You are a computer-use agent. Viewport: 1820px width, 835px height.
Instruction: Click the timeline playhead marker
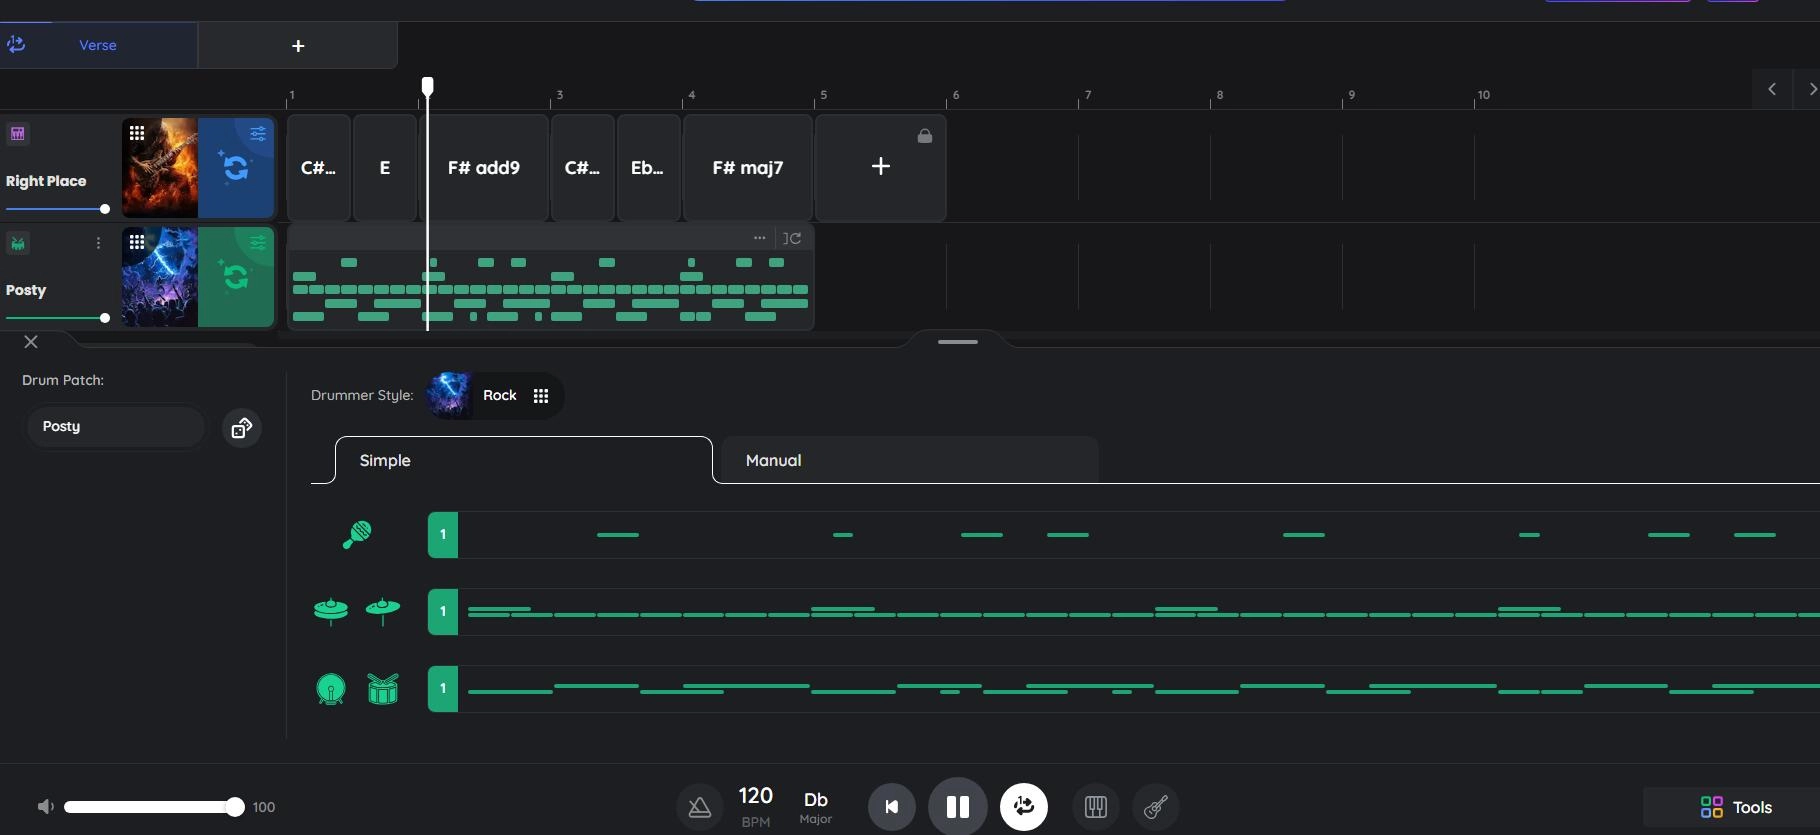coord(427,86)
